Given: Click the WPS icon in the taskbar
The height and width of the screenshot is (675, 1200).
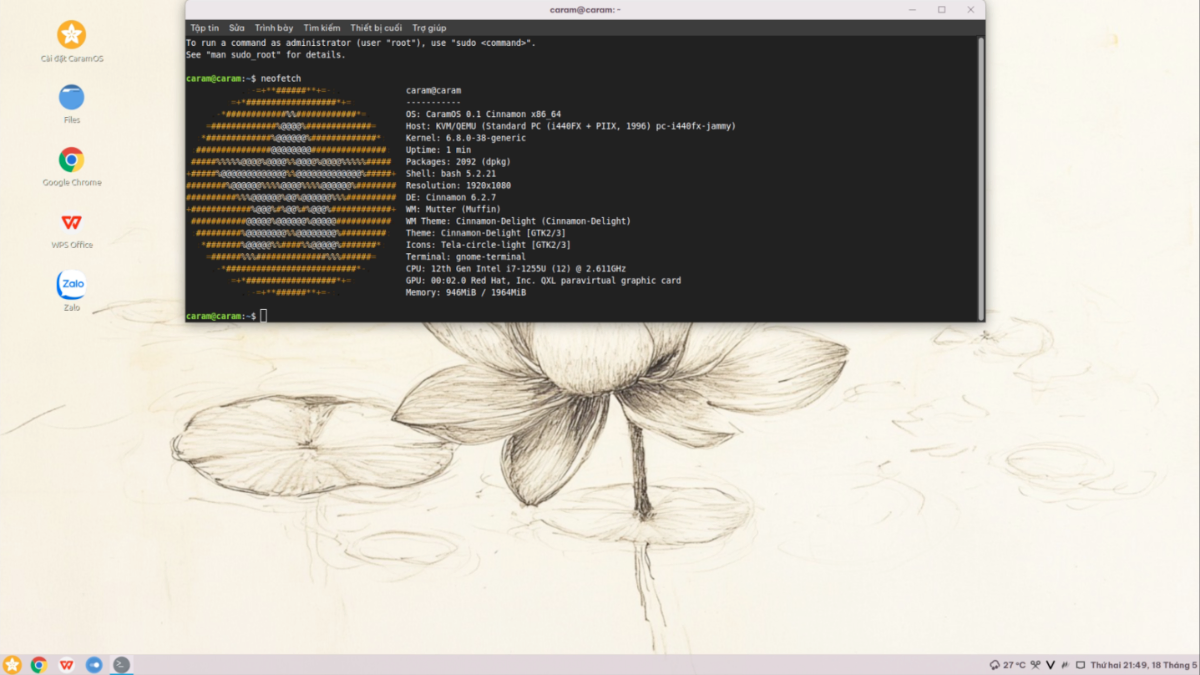Looking at the screenshot, I should [66, 665].
